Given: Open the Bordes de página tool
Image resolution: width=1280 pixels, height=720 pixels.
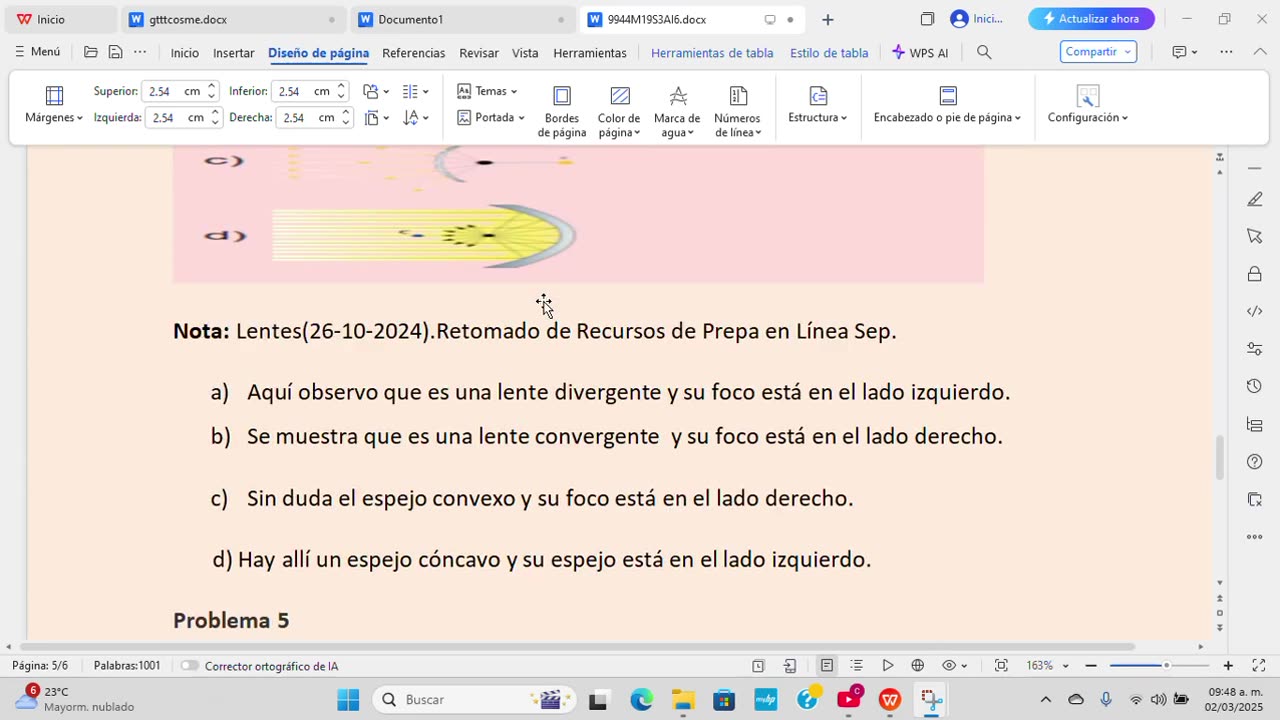Looking at the screenshot, I should click(x=562, y=111).
